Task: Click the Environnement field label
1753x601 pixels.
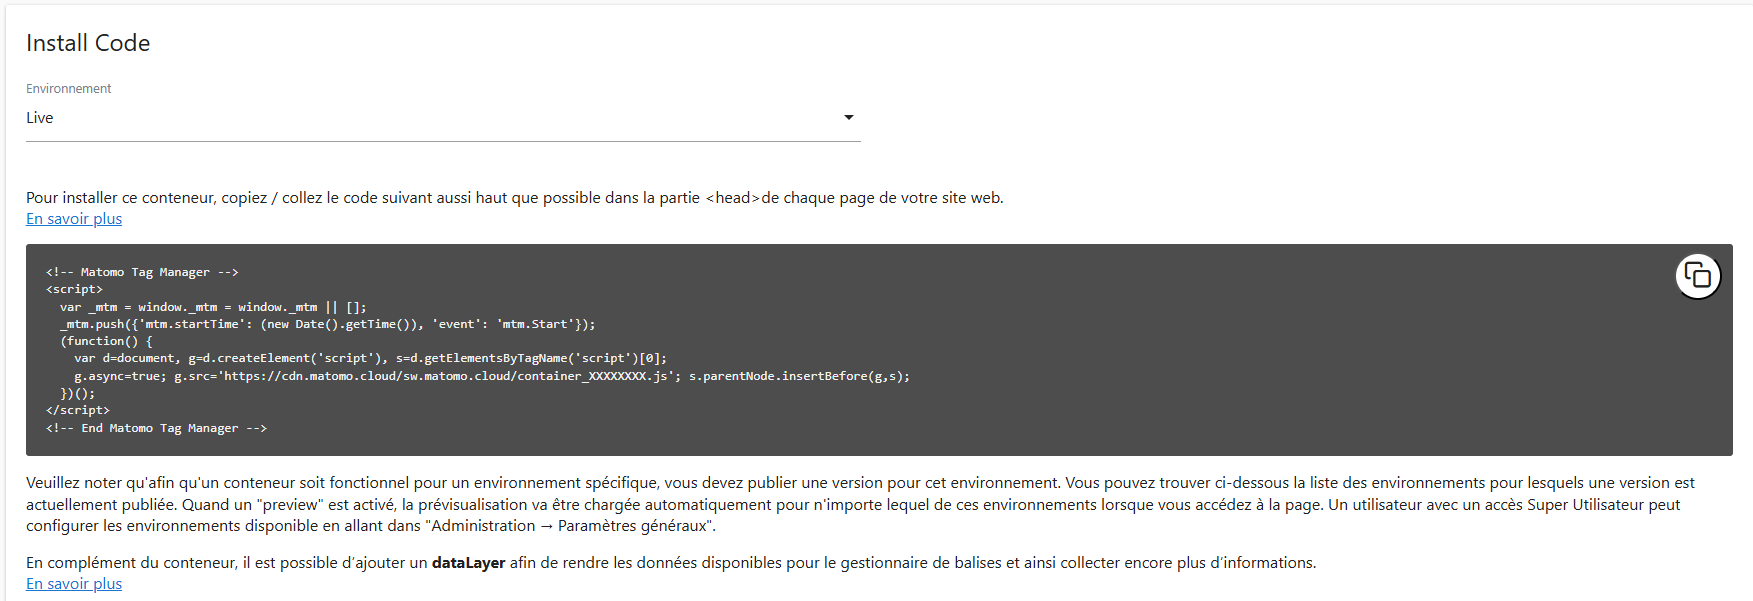Action: pos(68,89)
